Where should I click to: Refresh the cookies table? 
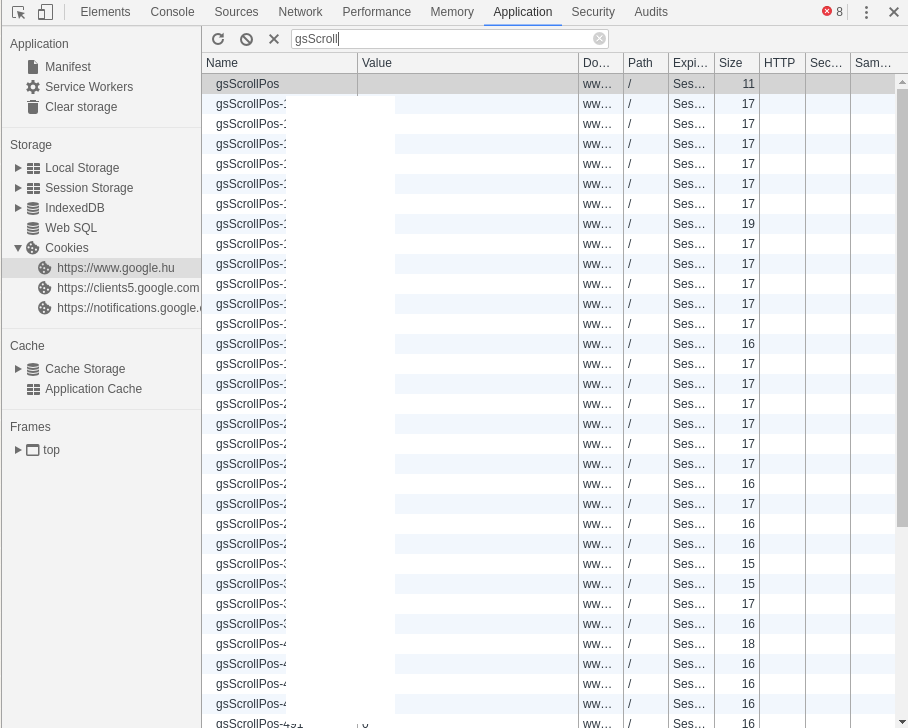click(218, 39)
